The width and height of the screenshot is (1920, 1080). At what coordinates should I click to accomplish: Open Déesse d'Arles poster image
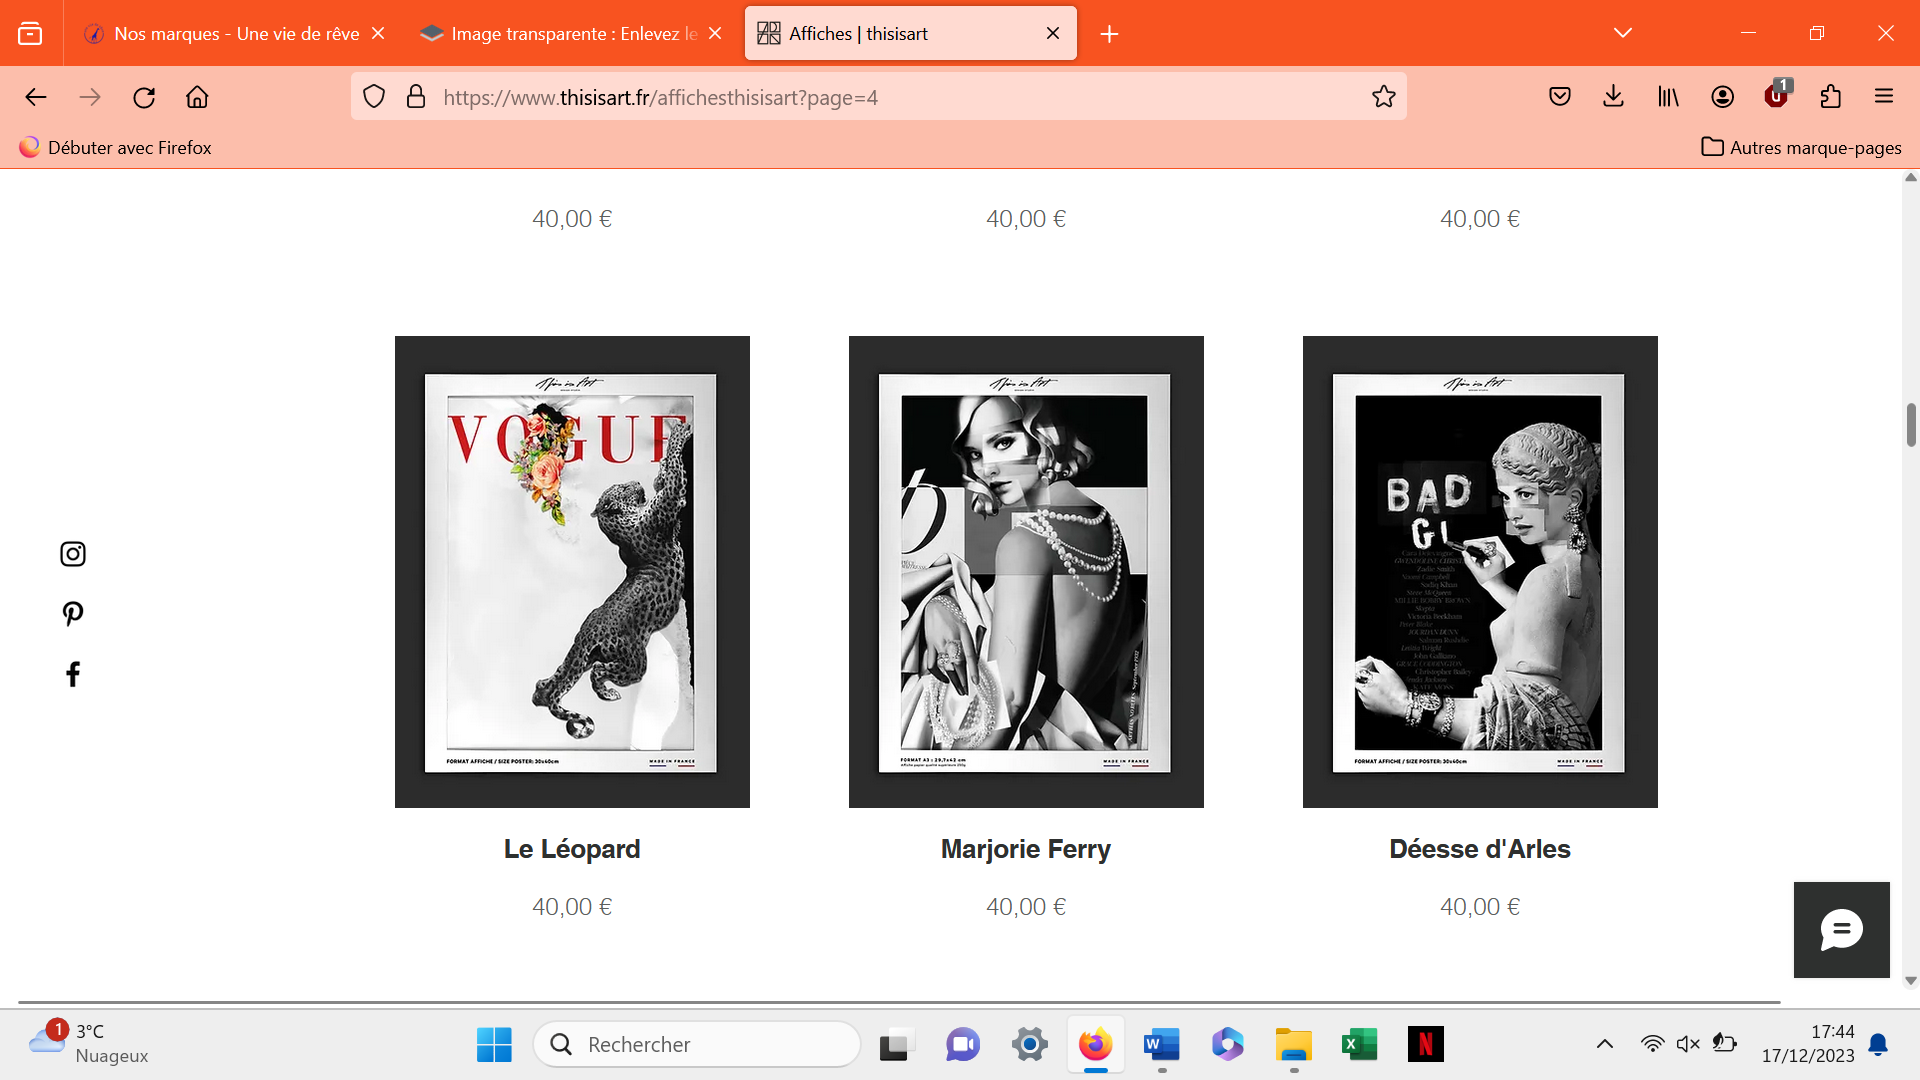1480,572
